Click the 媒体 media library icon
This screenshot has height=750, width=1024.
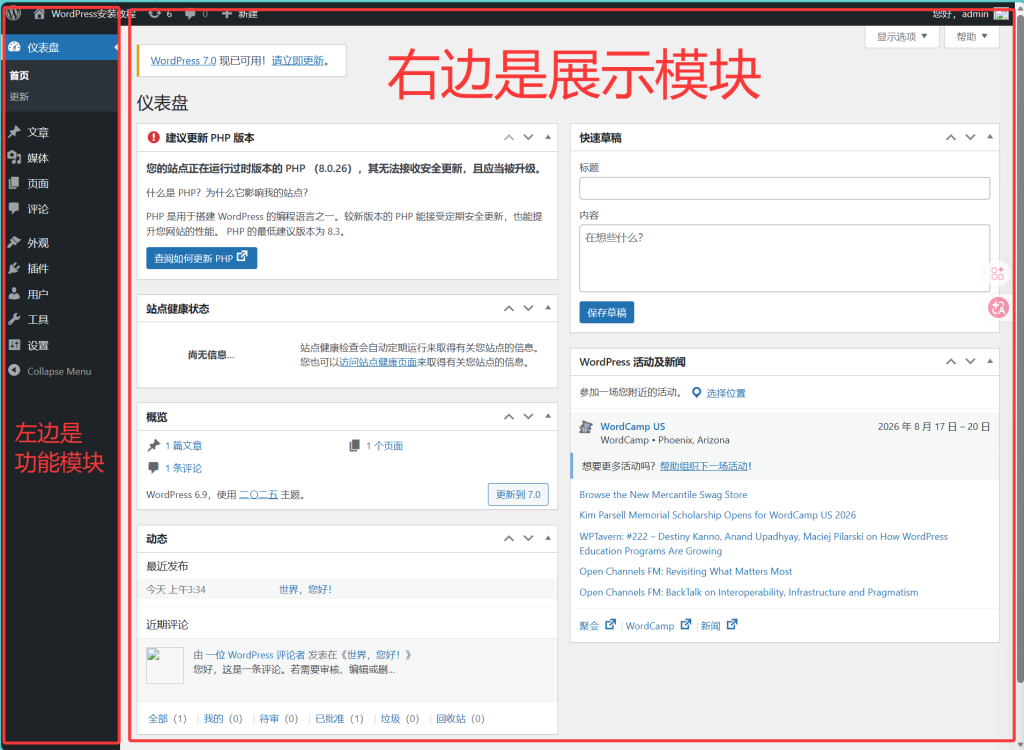(14, 157)
